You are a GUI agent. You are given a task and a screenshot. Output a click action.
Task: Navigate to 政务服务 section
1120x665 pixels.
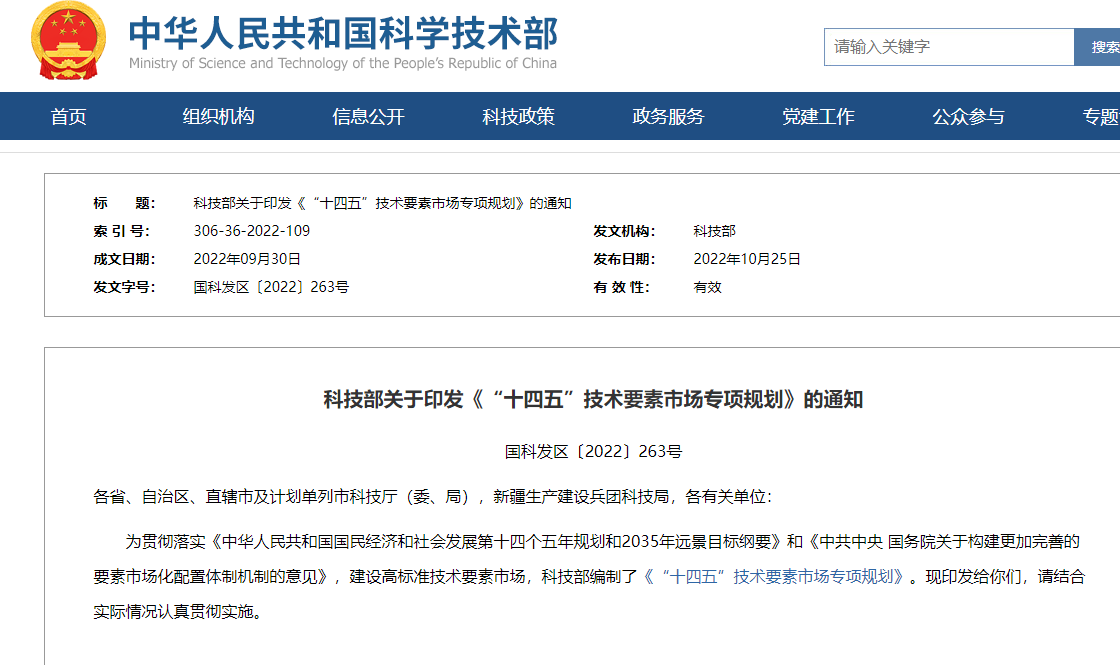pyautogui.click(x=668, y=117)
